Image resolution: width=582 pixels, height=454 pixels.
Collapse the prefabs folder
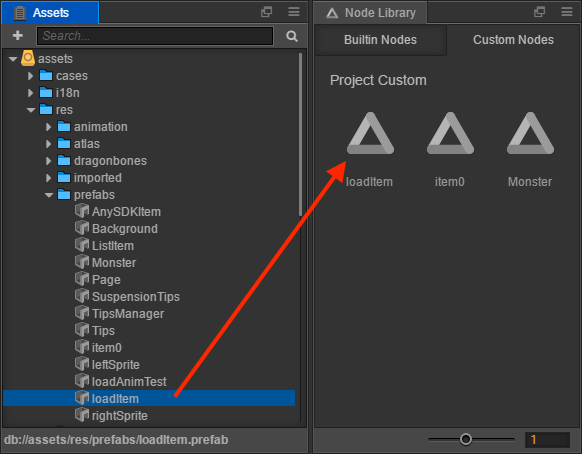(x=49, y=195)
